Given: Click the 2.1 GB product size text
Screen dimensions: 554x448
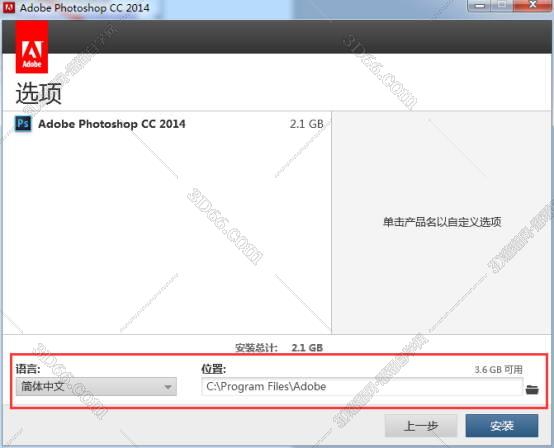Looking at the screenshot, I should pos(307,124).
